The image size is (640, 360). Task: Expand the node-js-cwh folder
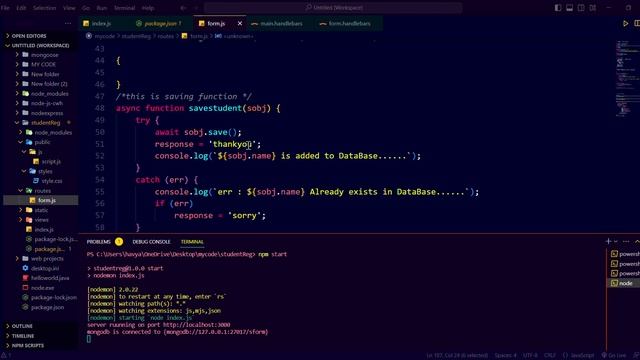coord(47,103)
